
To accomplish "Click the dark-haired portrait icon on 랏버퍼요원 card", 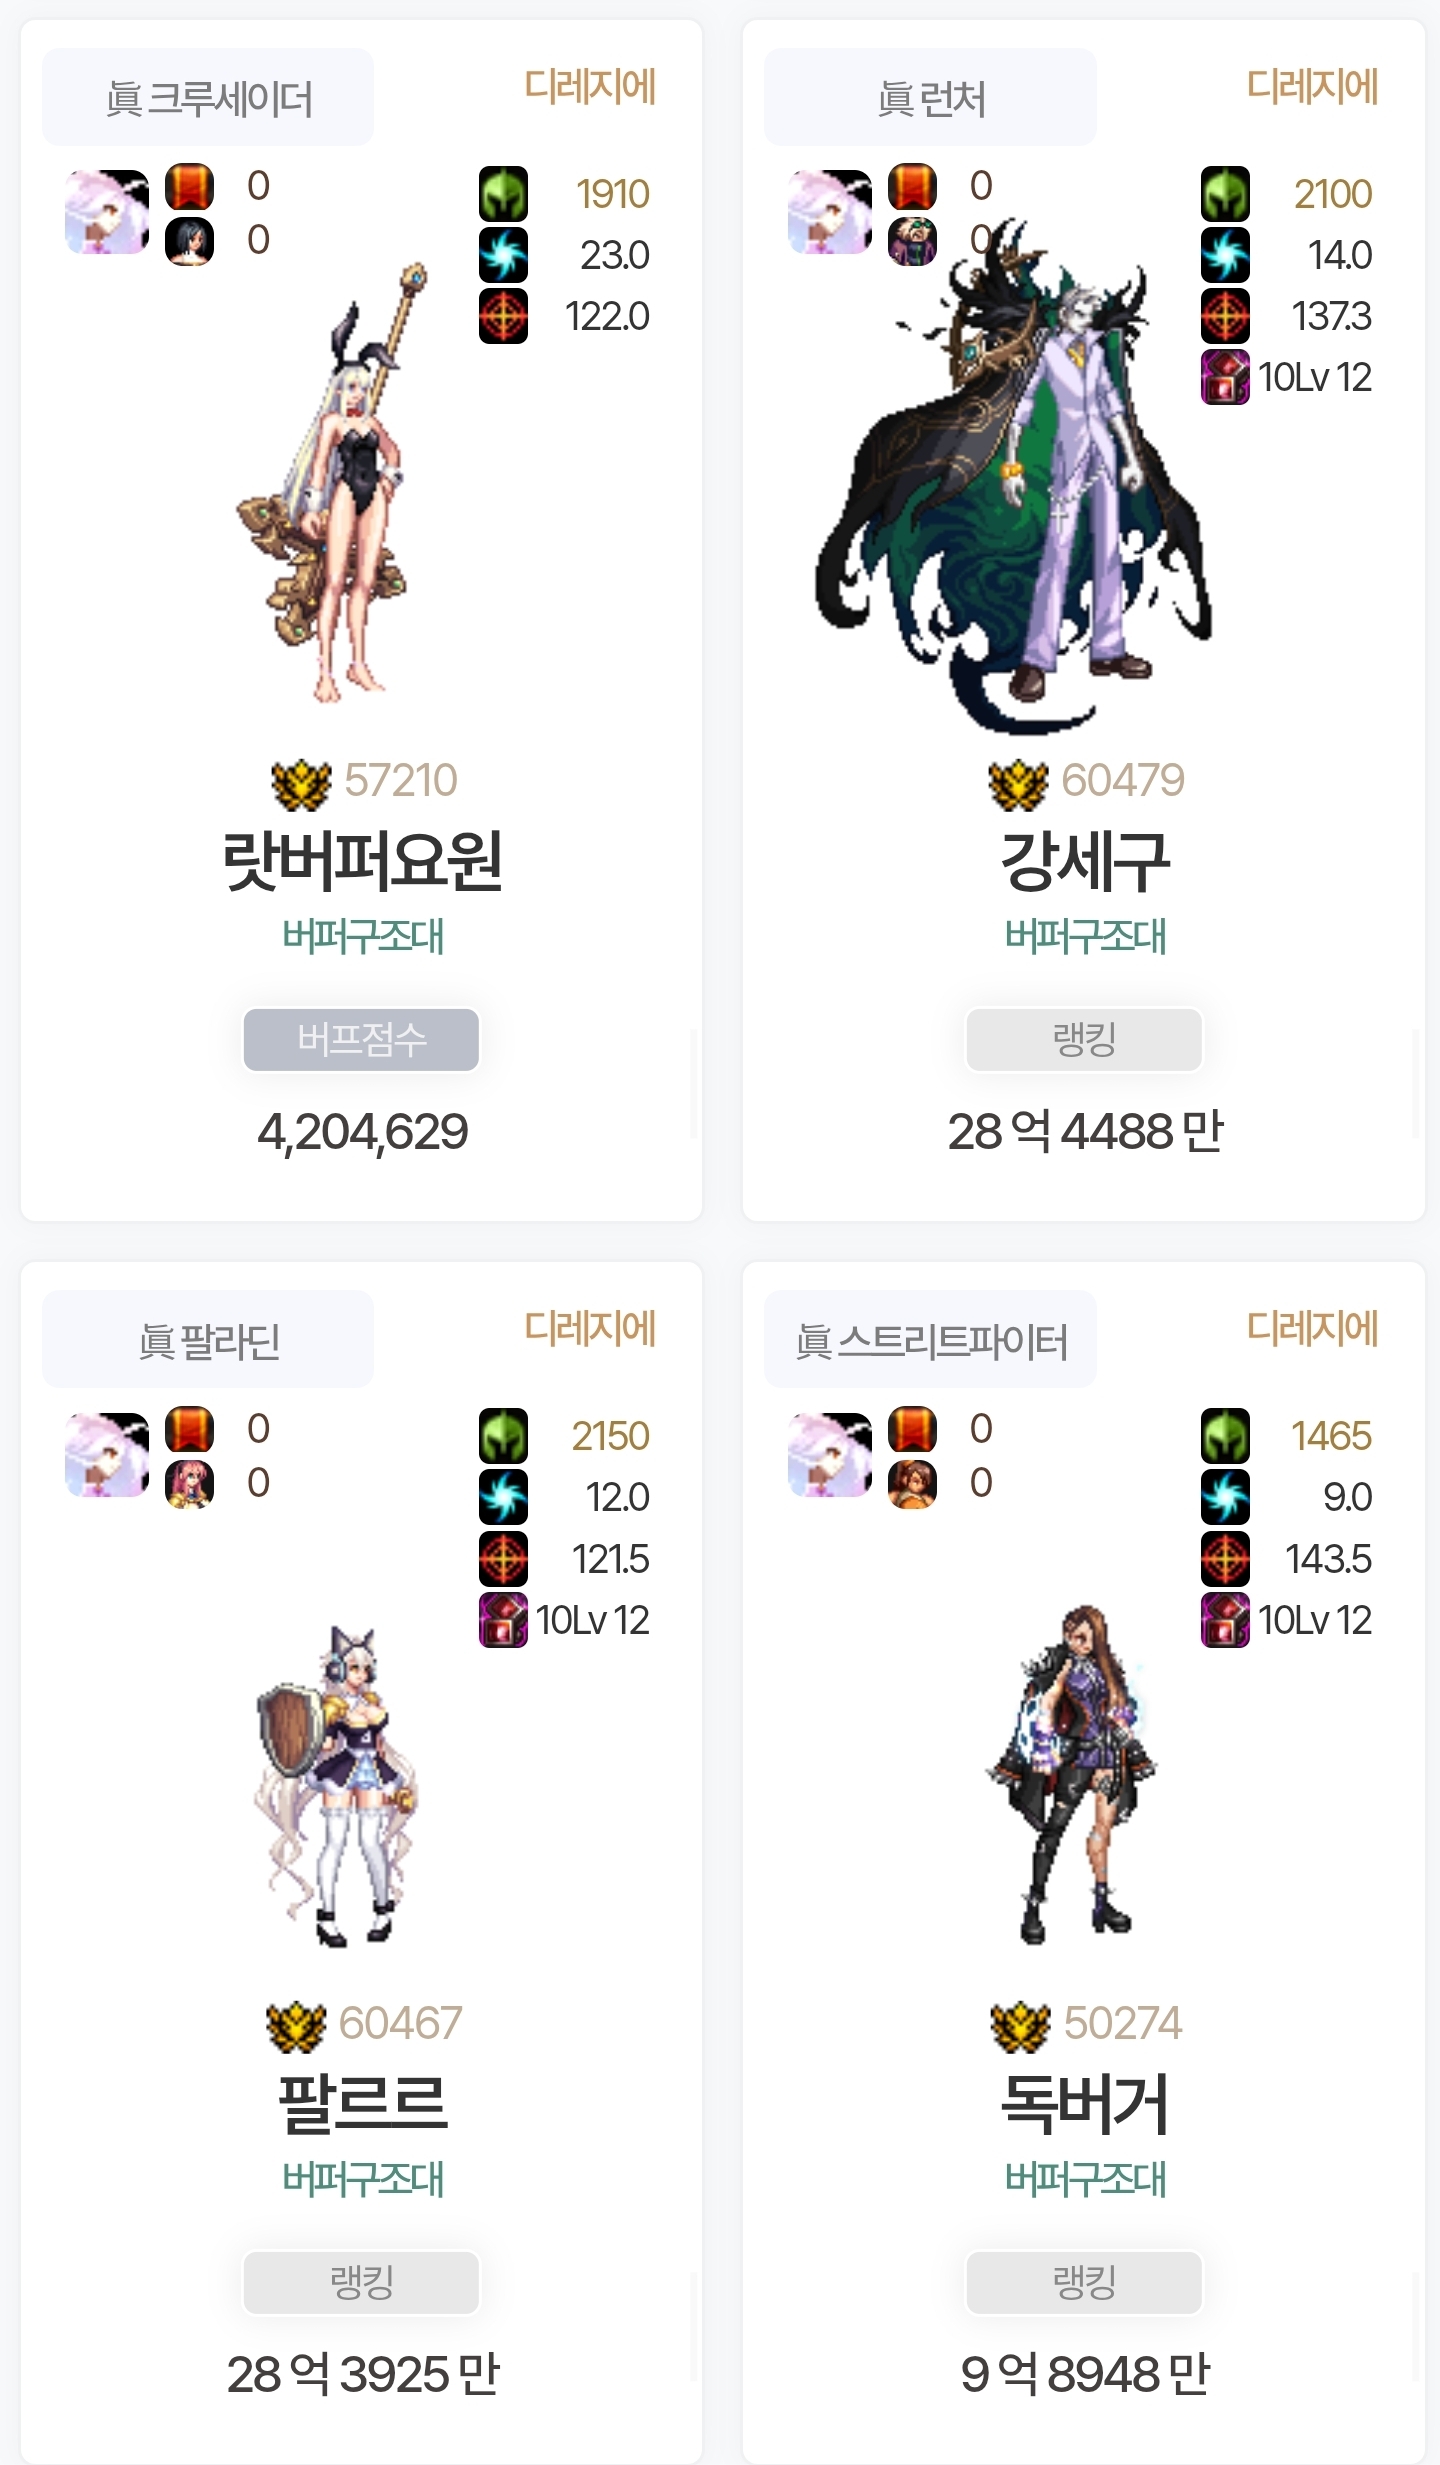I will (189, 241).
